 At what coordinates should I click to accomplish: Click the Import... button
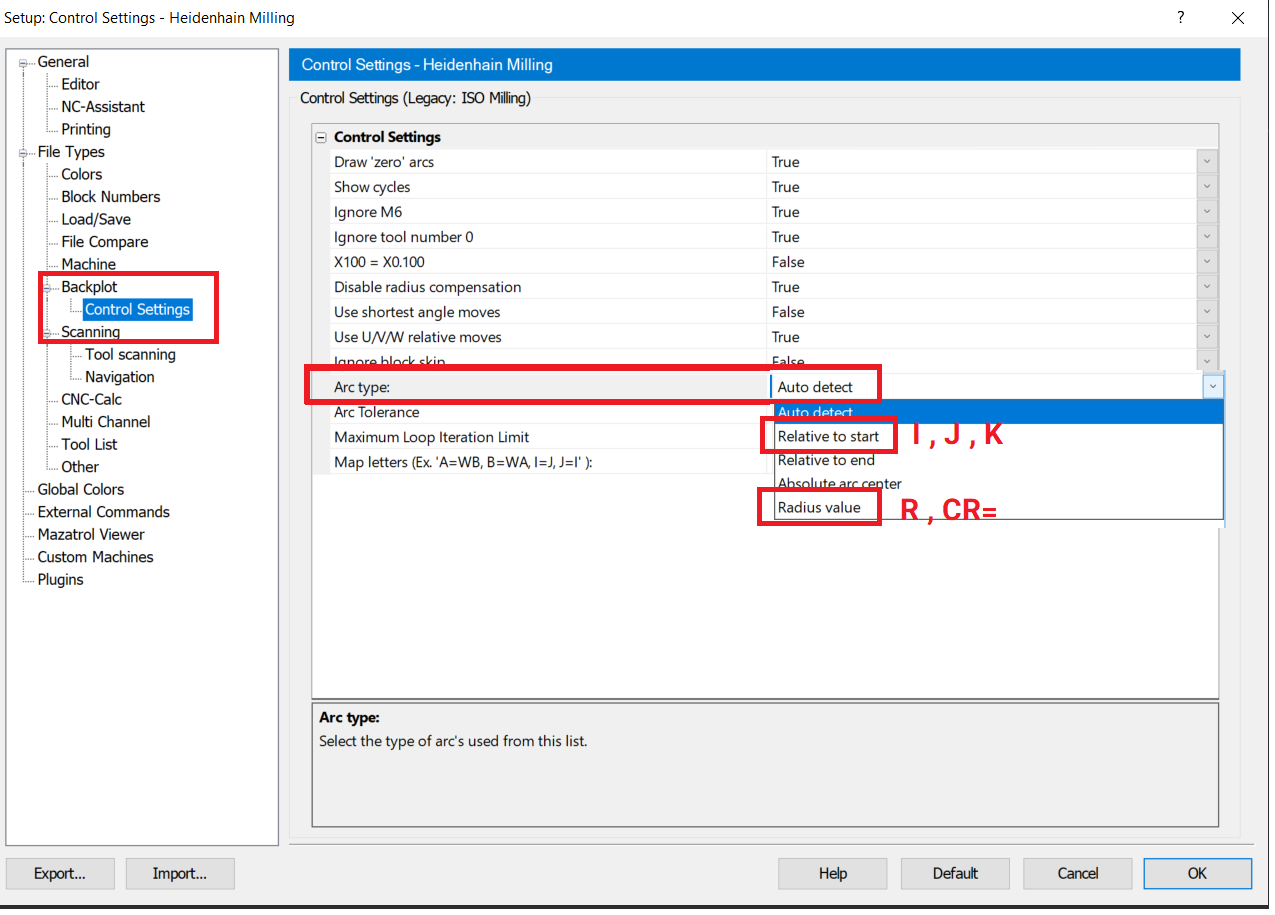(x=180, y=873)
